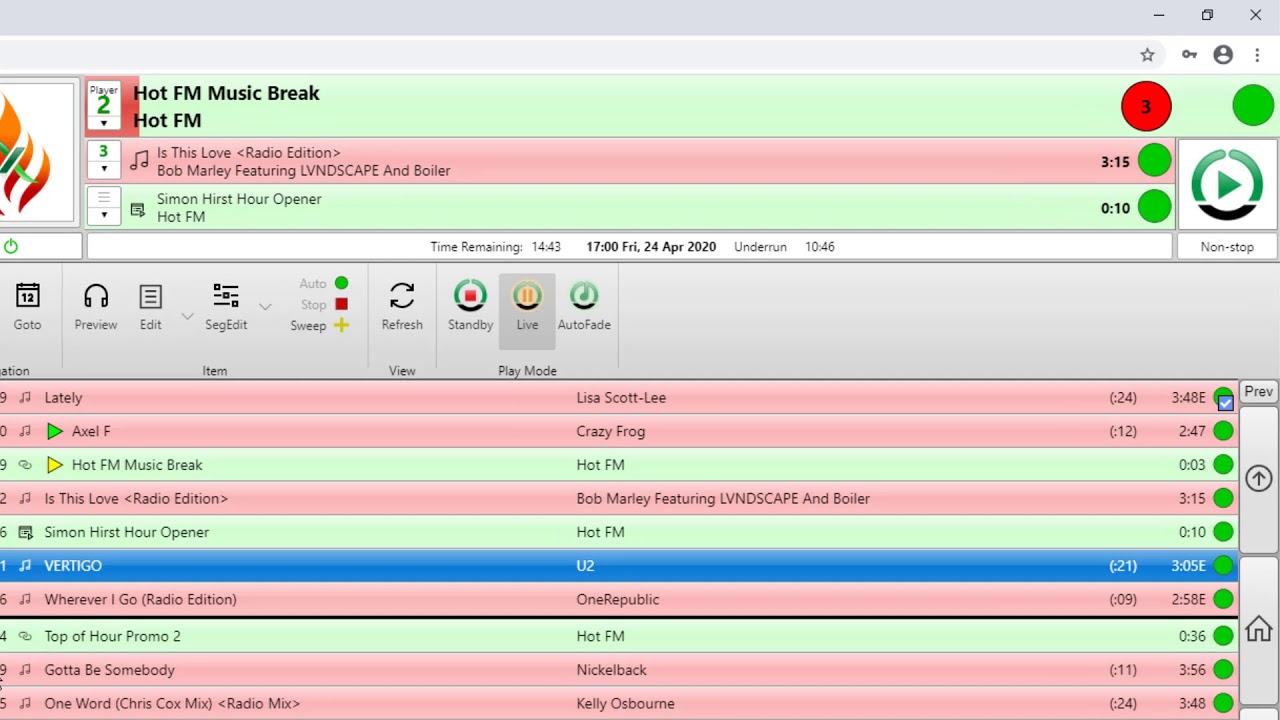
Task: Click the green dot on the Wherever I Go row
Action: tap(1223, 599)
